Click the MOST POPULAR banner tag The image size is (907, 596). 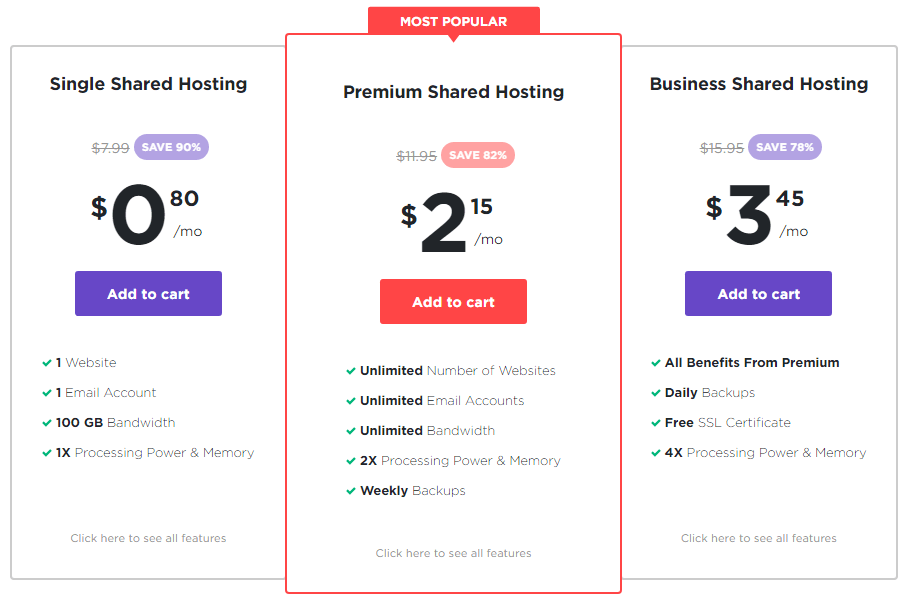pyautogui.click(x=453, y=21)
